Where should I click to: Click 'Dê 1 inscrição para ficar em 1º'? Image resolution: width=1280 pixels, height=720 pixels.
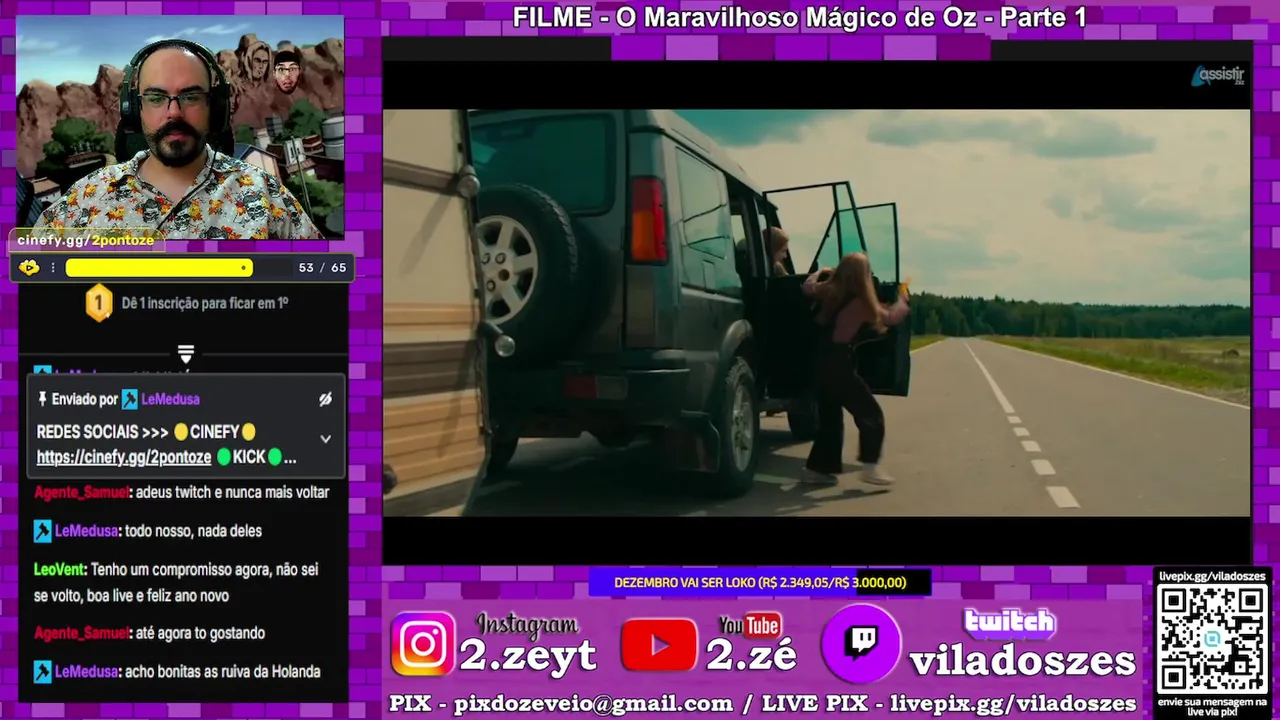(205, 303)
